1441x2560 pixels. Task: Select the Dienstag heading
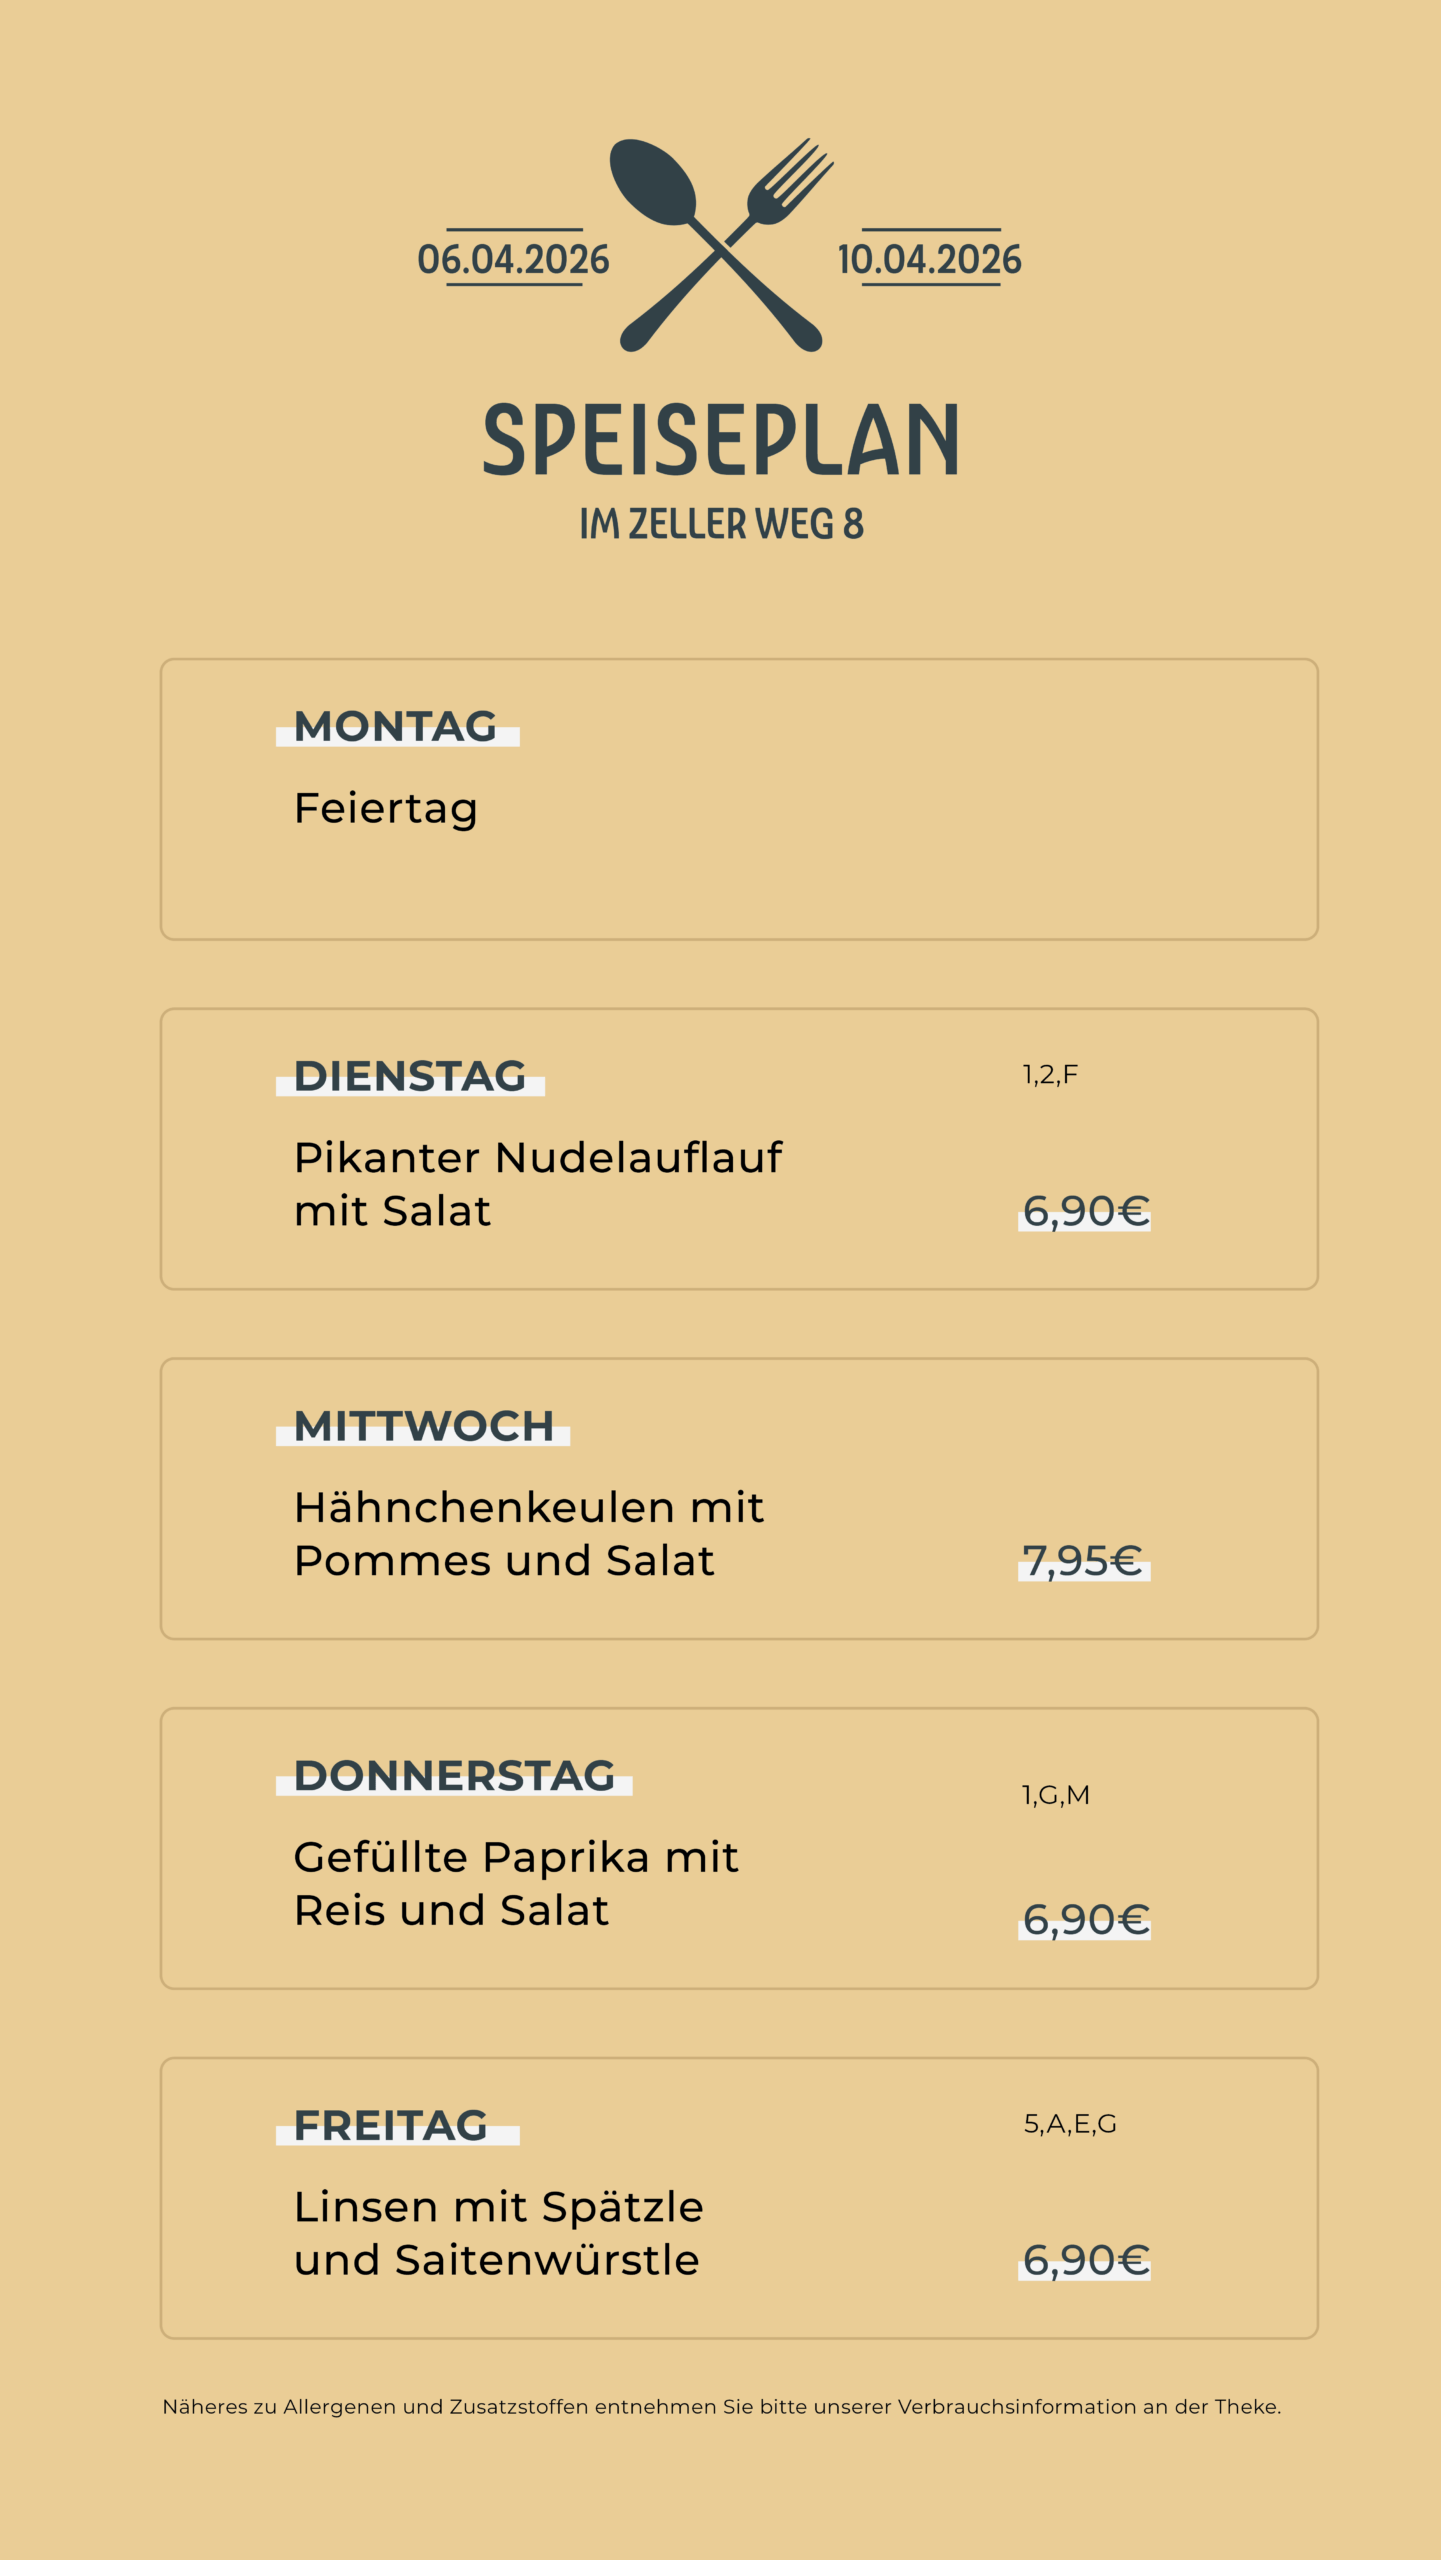point(410,1076)
